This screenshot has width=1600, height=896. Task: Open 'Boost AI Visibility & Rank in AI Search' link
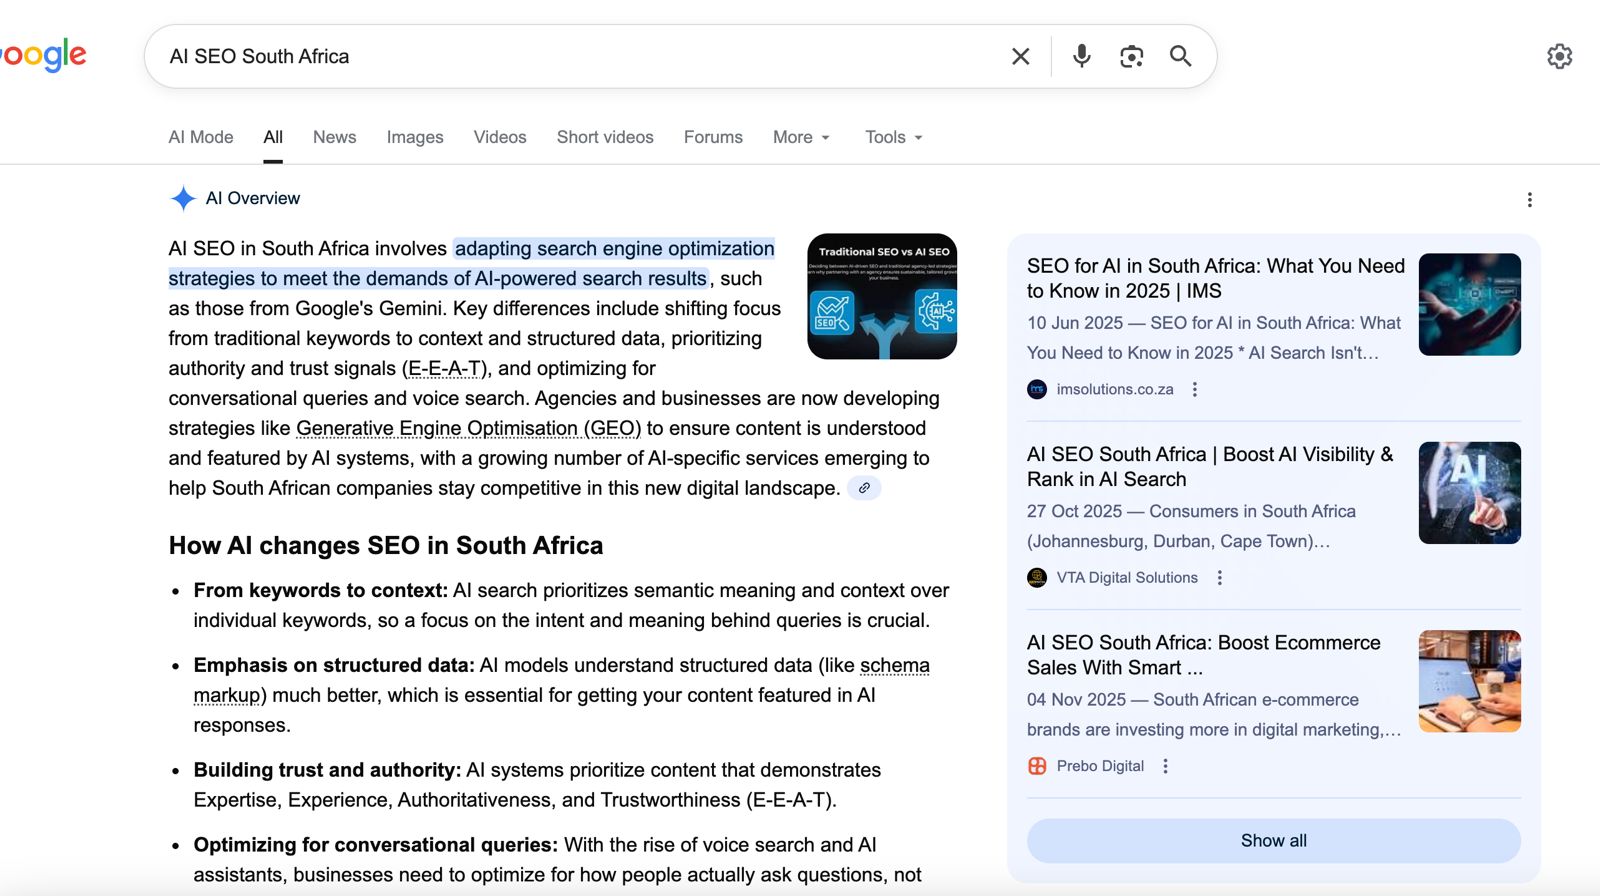click(1210, 466)
